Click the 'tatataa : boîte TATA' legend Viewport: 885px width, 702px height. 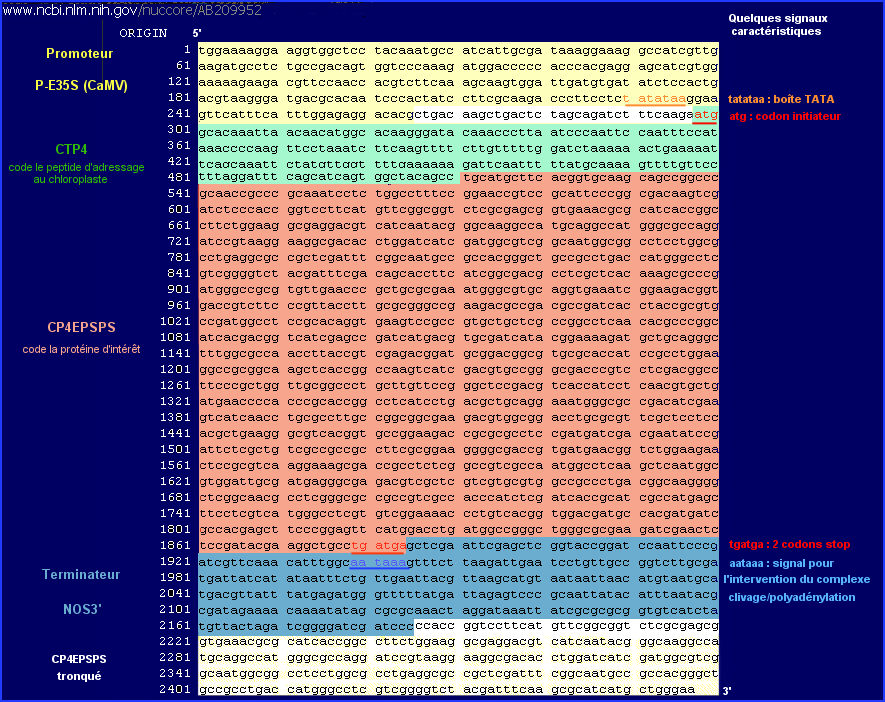click(781, 99)
